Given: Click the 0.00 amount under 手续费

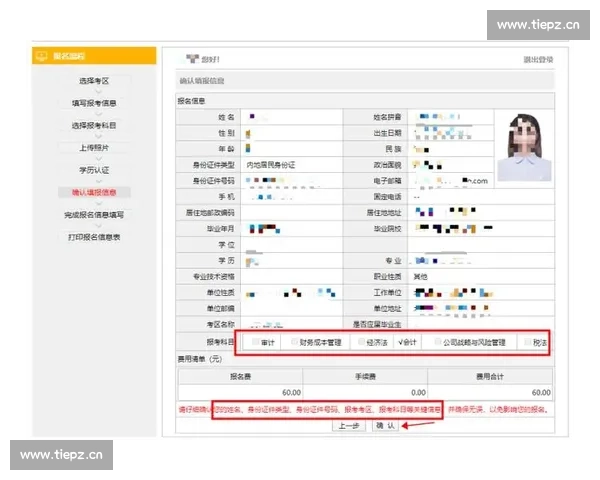Looking at the screenshot, I should coord(418,392).
